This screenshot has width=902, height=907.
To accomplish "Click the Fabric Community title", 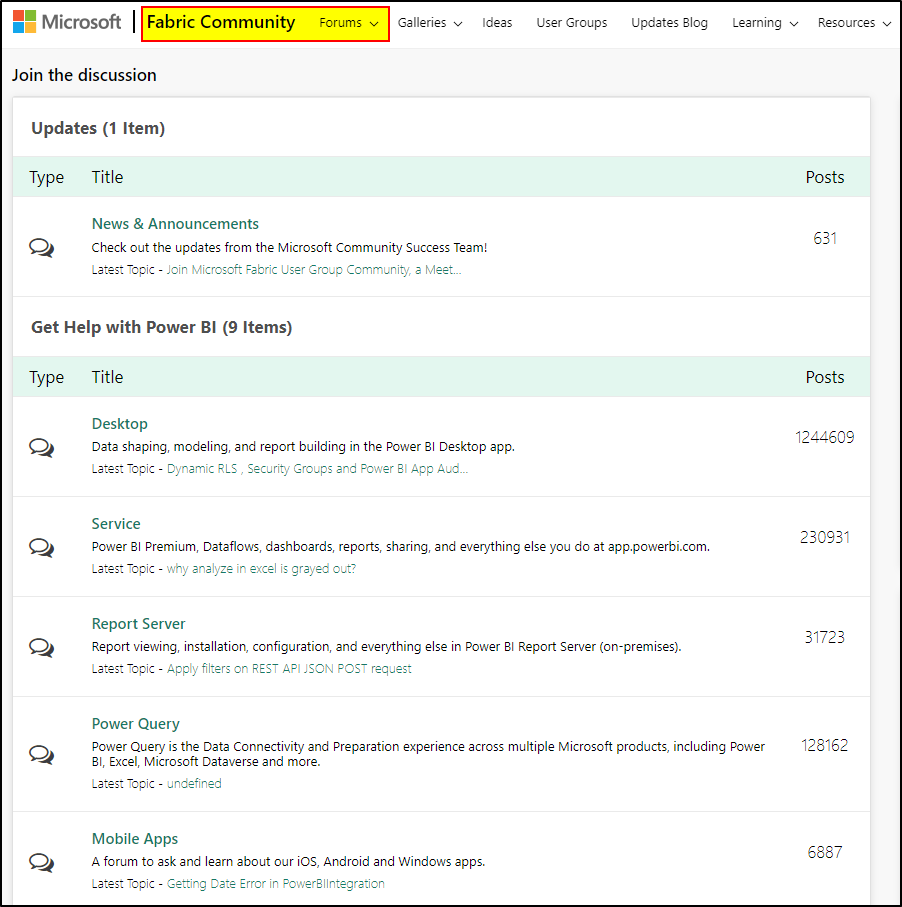I will pyautogui.click(x=221, y=22).
